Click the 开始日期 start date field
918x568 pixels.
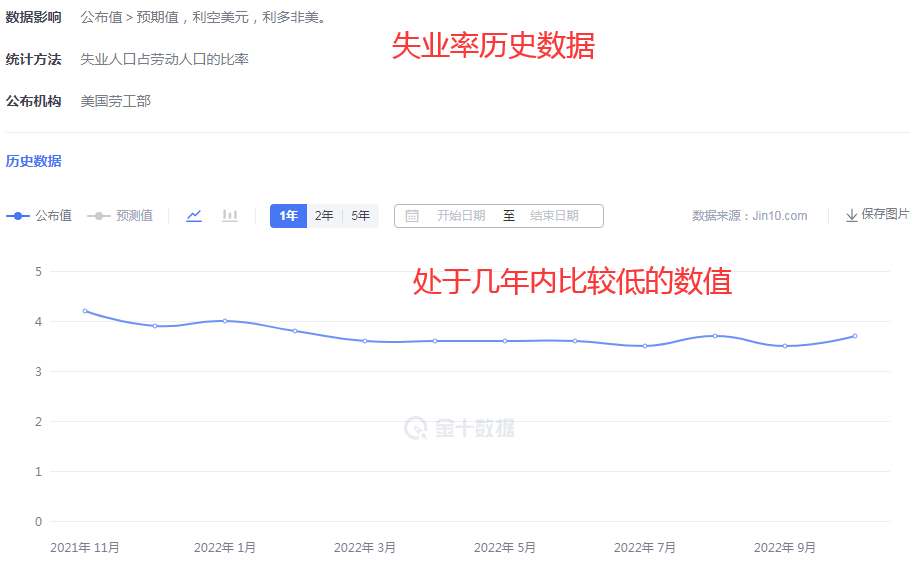click(461, 216)
